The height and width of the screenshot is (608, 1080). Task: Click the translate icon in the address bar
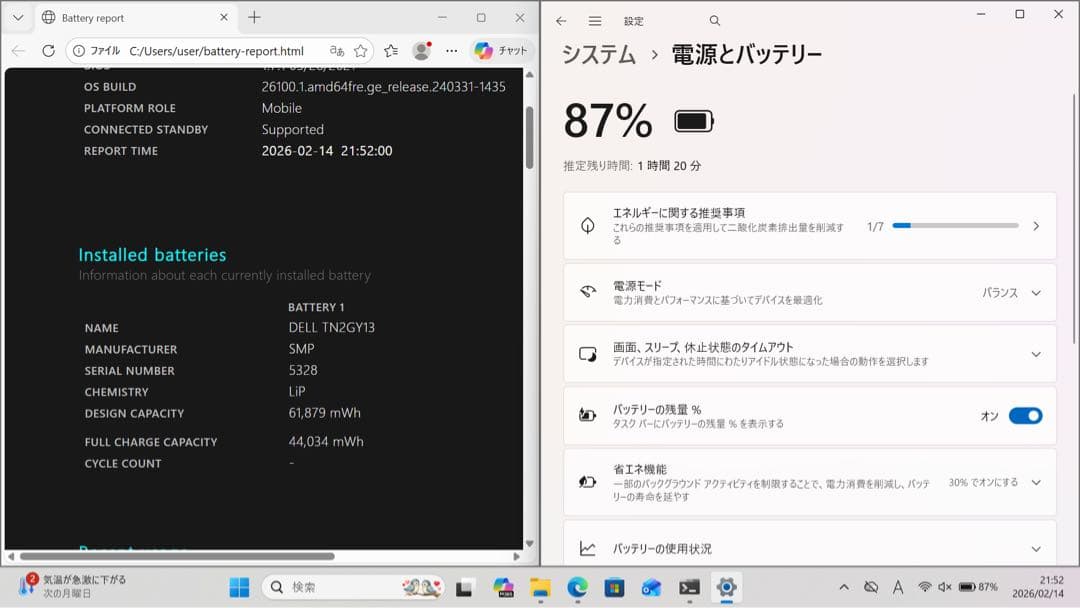pos(338,49)
